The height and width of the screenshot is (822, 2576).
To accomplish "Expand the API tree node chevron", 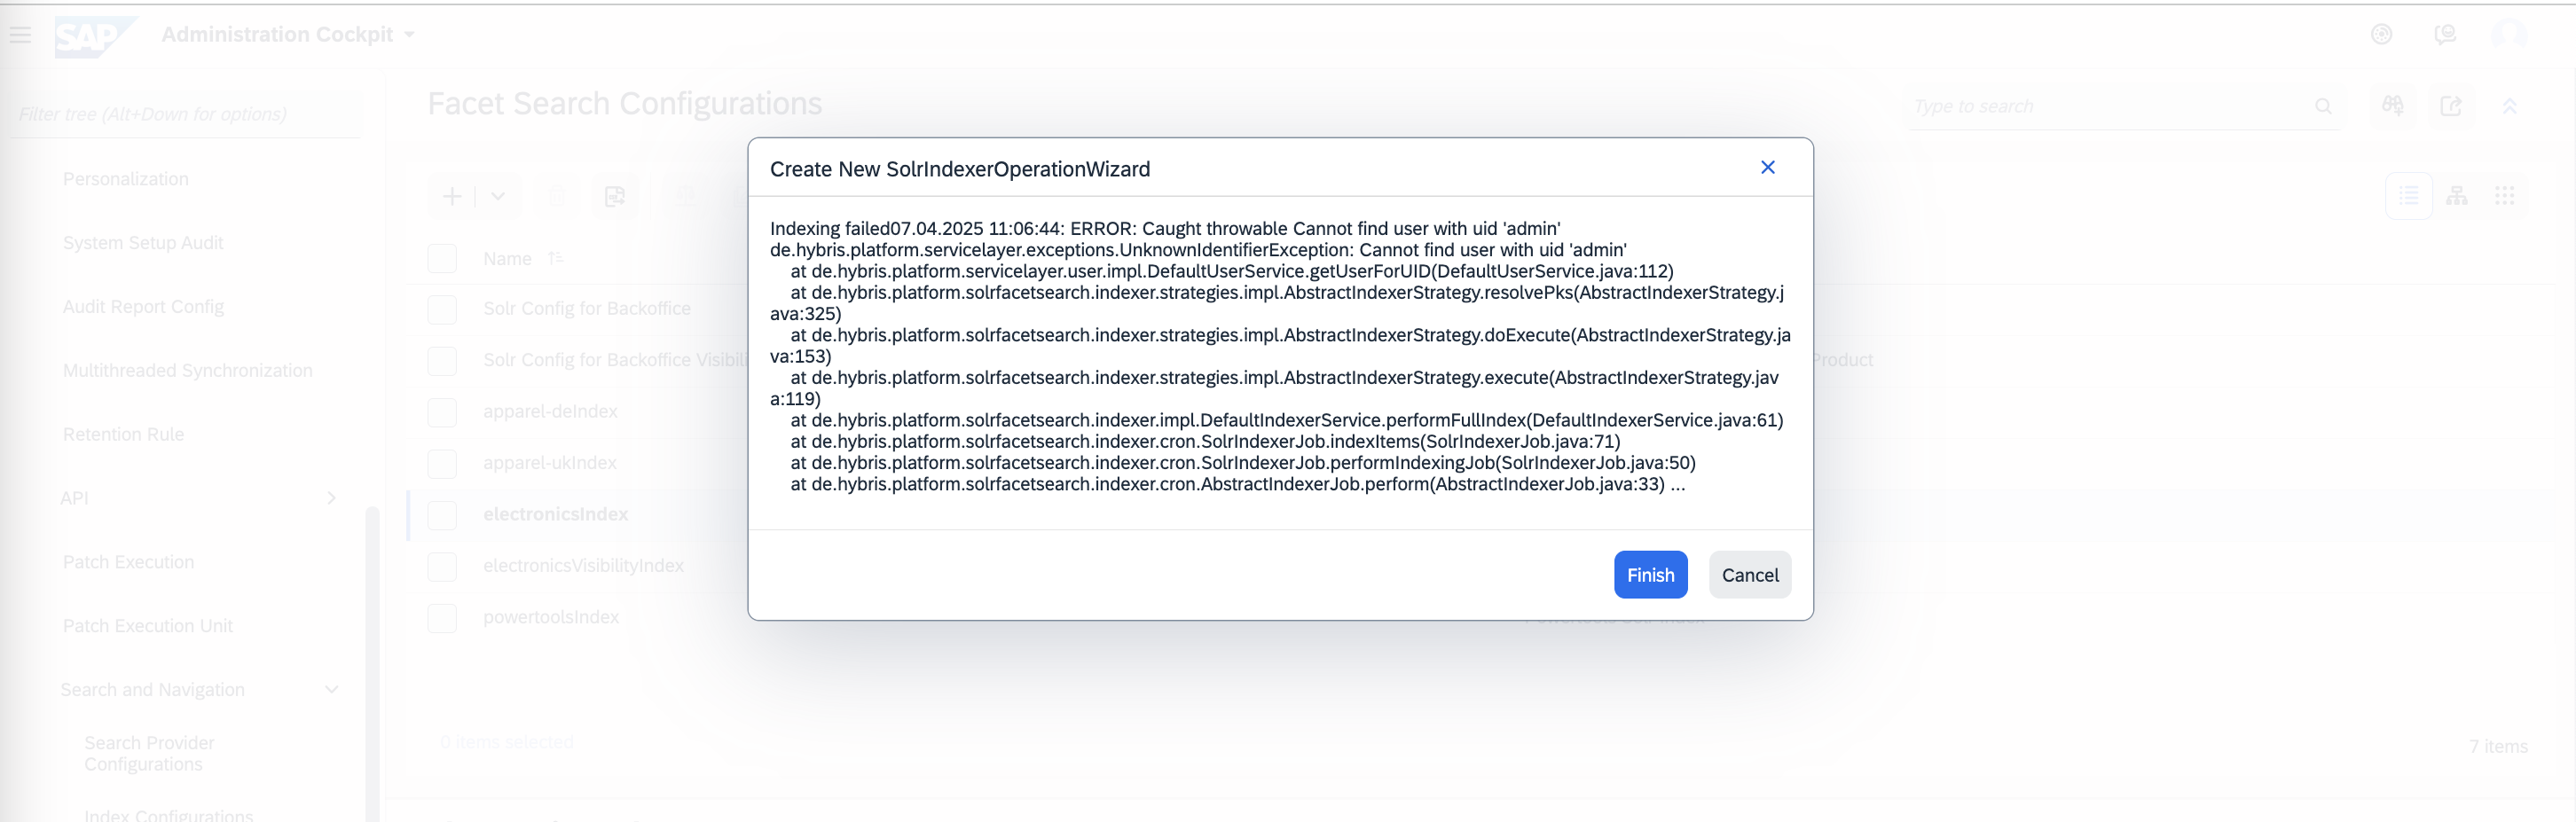I will point(331,498).
